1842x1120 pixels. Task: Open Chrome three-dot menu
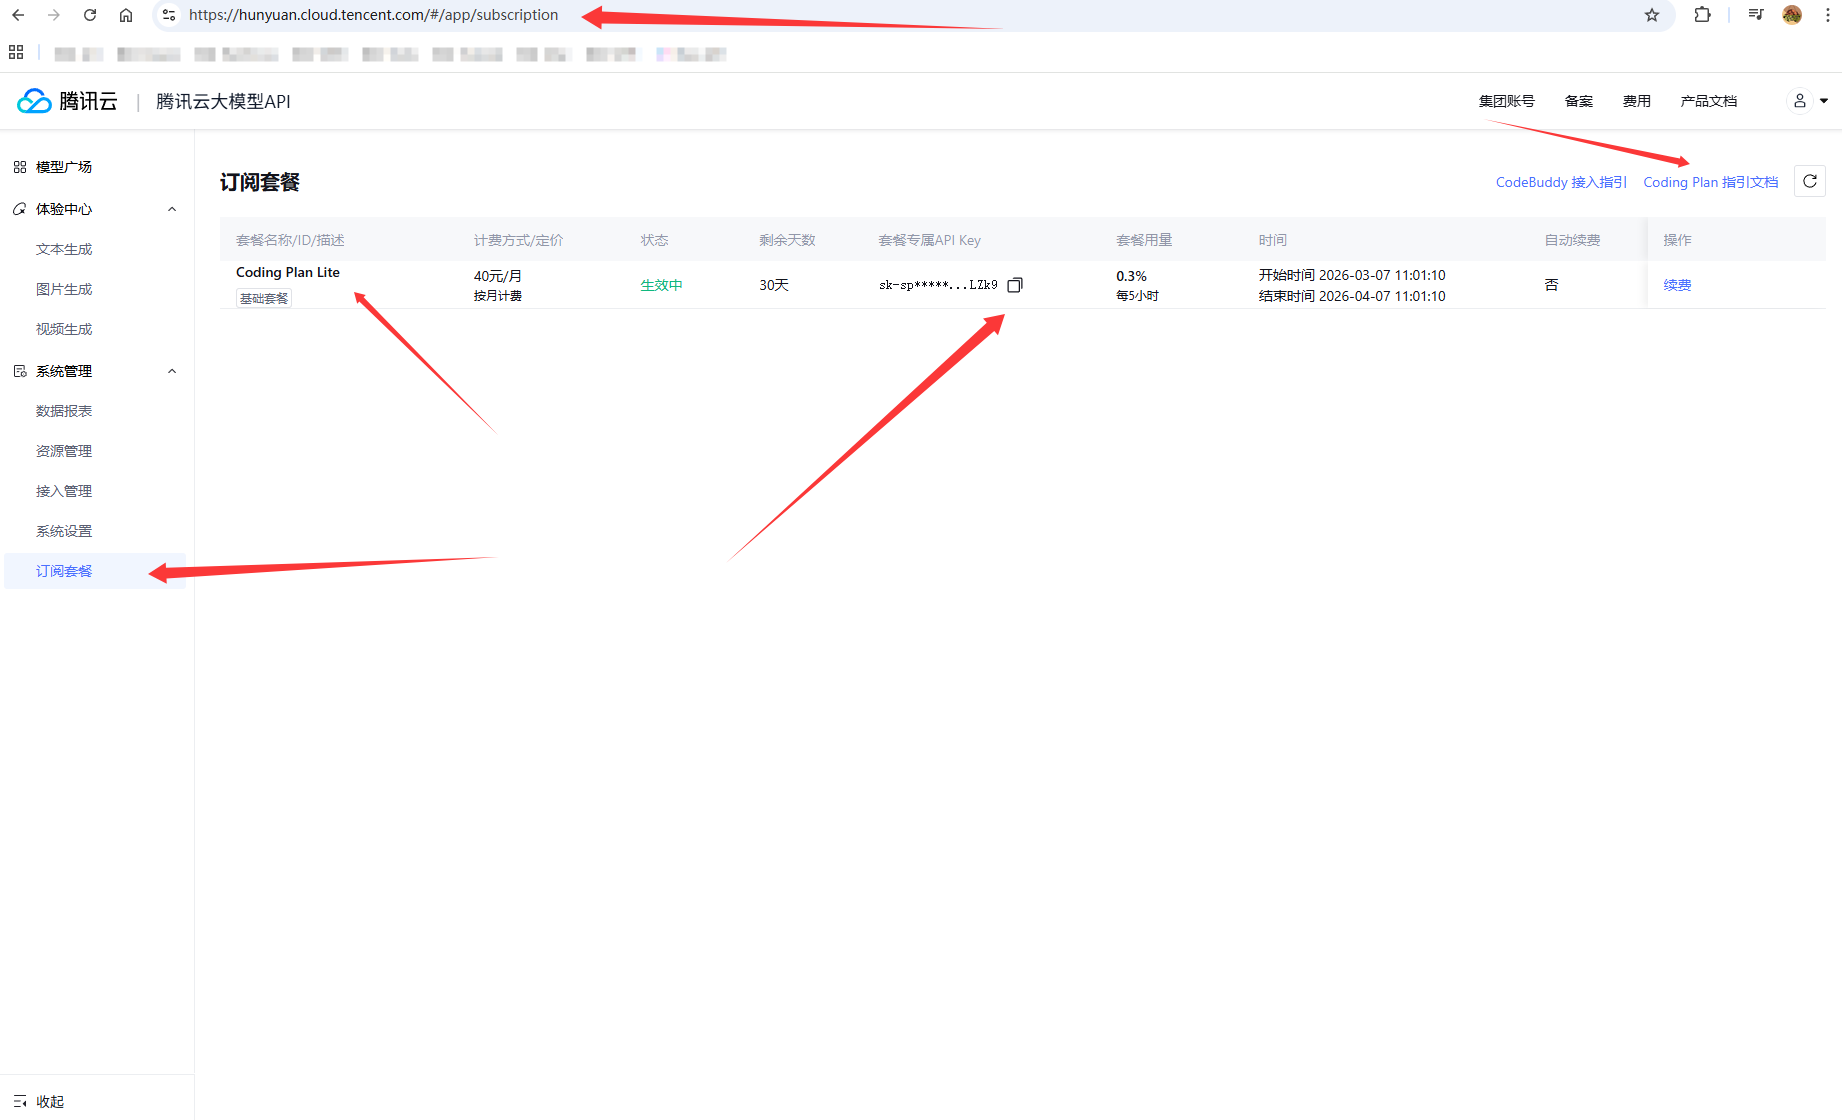tap(1827, 15)
